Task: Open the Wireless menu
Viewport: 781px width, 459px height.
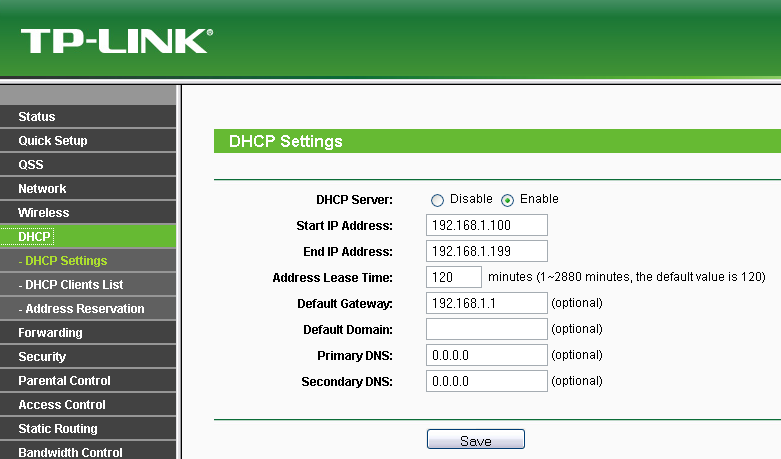Action: click(x=88, y=213)
